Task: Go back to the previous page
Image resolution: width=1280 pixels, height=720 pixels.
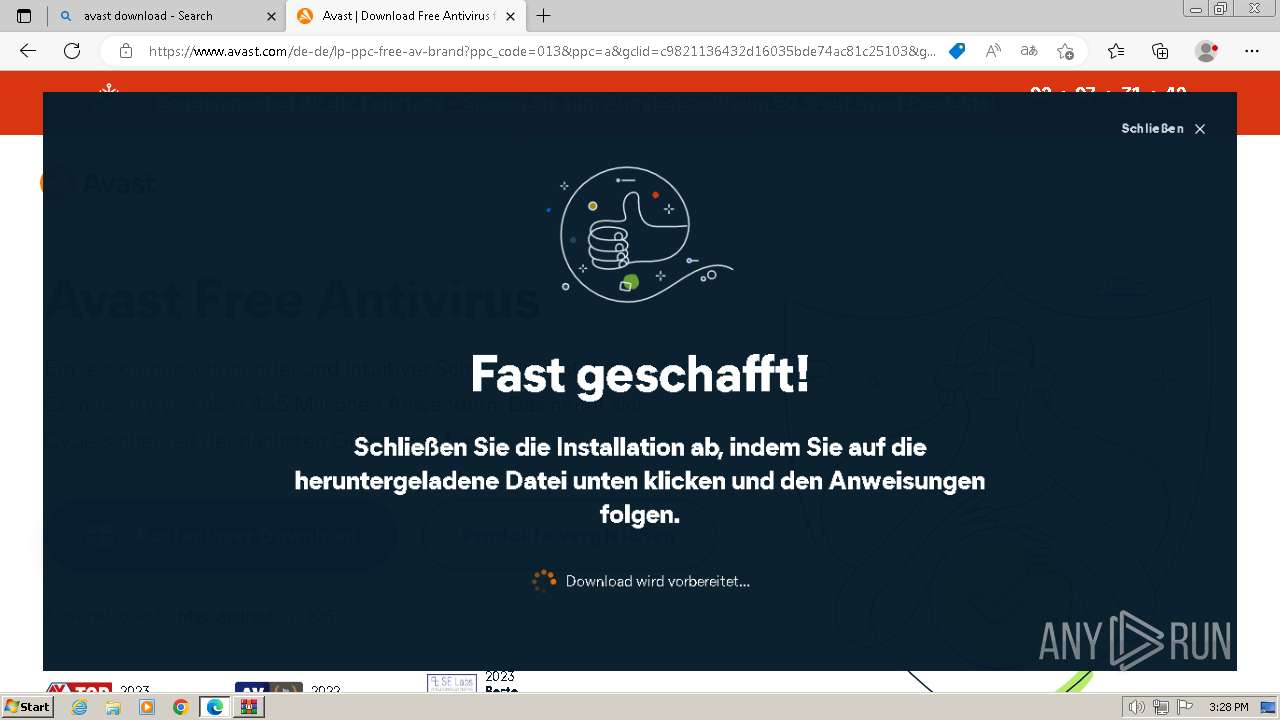Action: (x=28, y=51)
